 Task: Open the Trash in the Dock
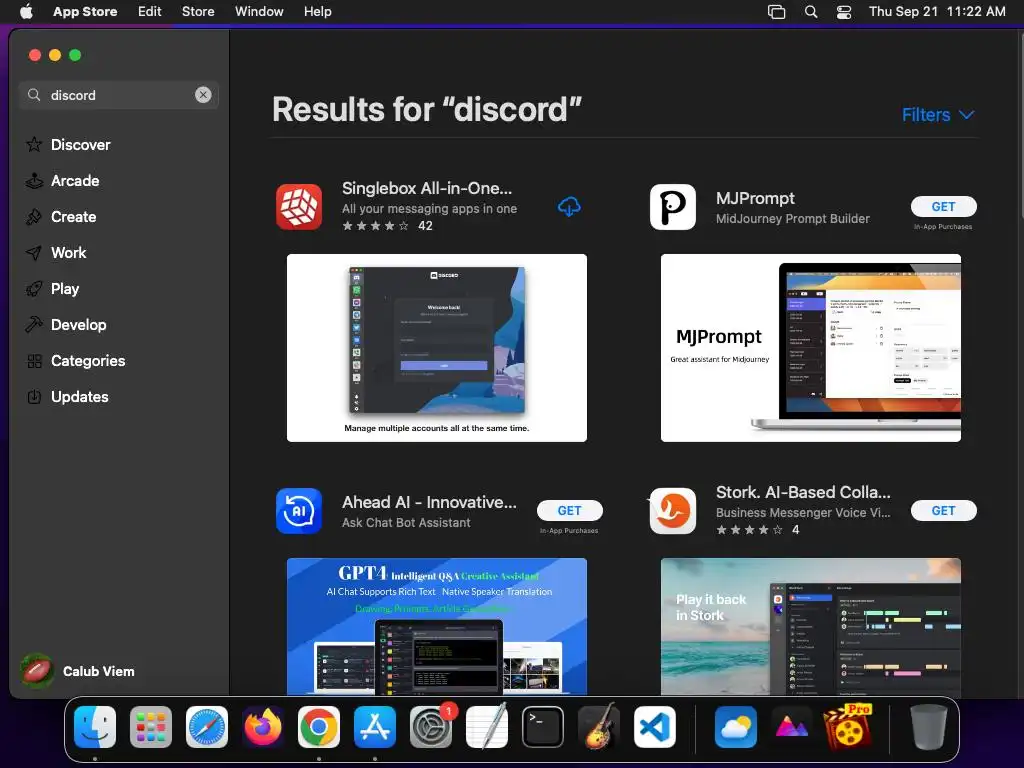coord(929,727)
